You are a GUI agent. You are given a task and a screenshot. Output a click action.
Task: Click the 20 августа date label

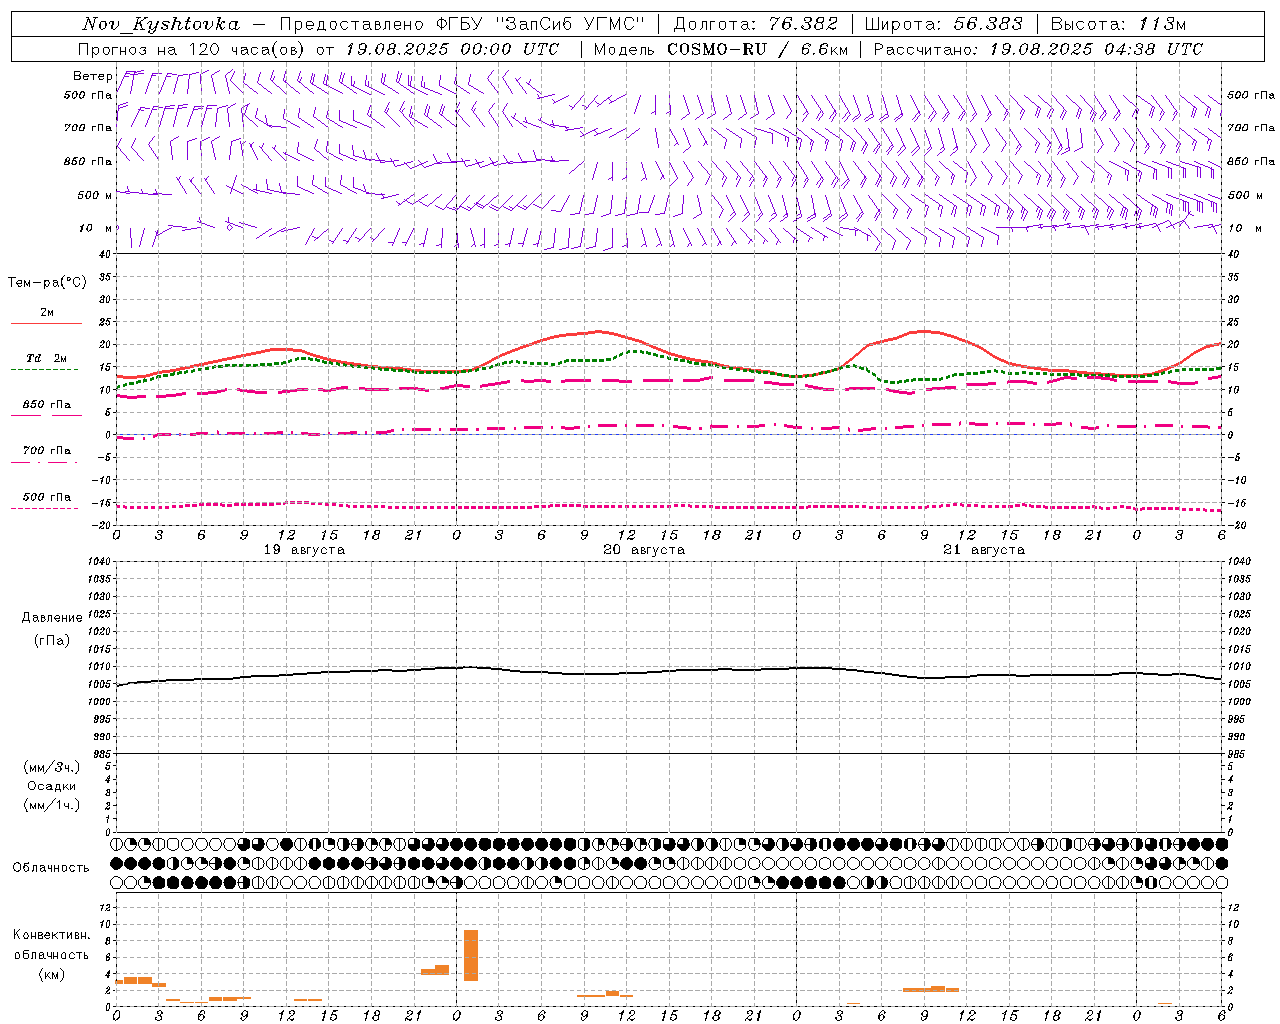(644, 550)
